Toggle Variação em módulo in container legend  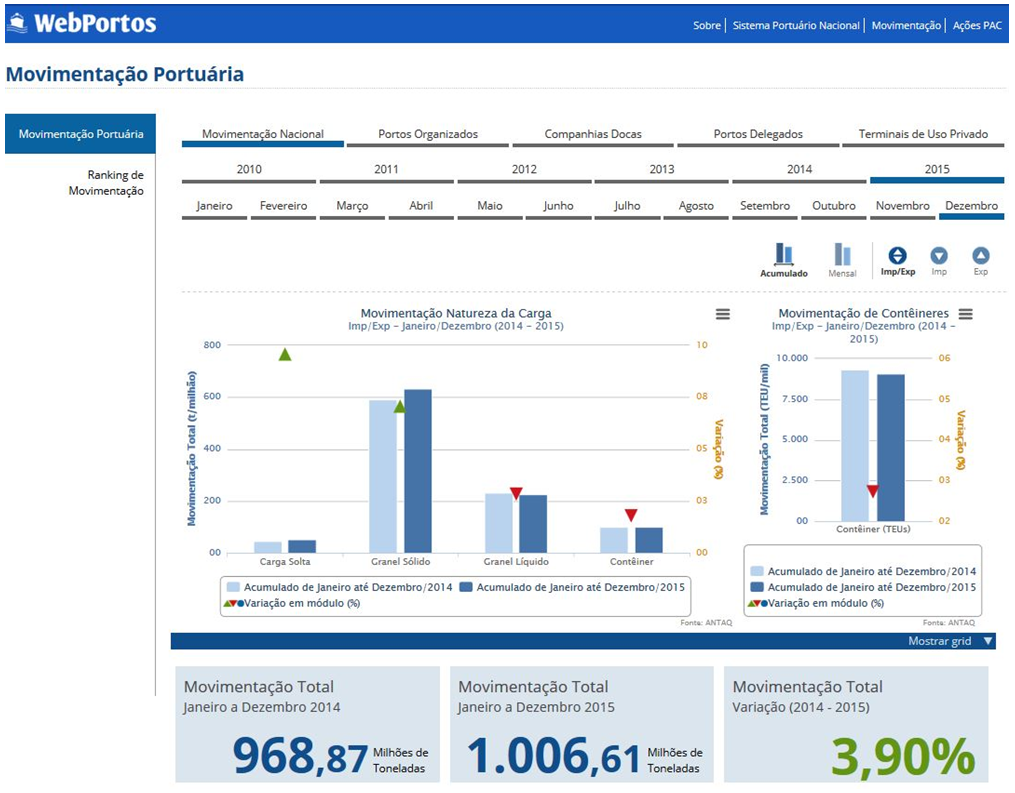[x=814, y=603]
